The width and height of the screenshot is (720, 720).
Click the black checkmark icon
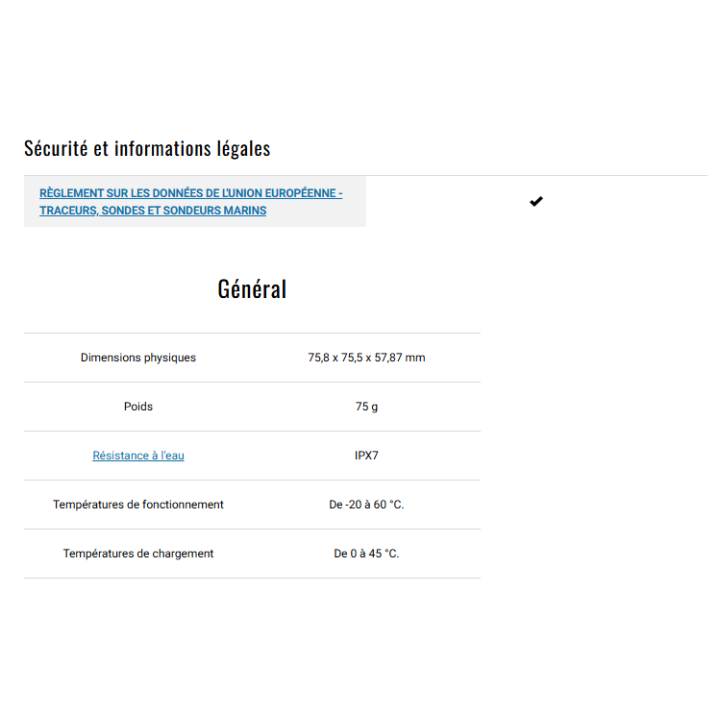[x=536, y=202]
